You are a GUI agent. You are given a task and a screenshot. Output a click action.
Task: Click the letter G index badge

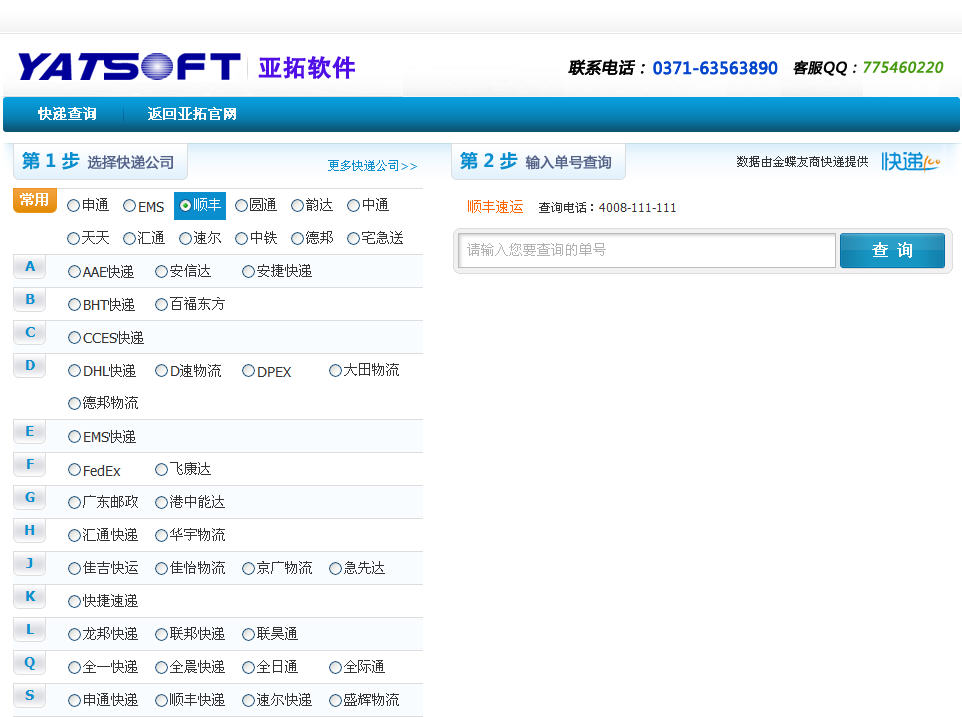click(30, 498)
